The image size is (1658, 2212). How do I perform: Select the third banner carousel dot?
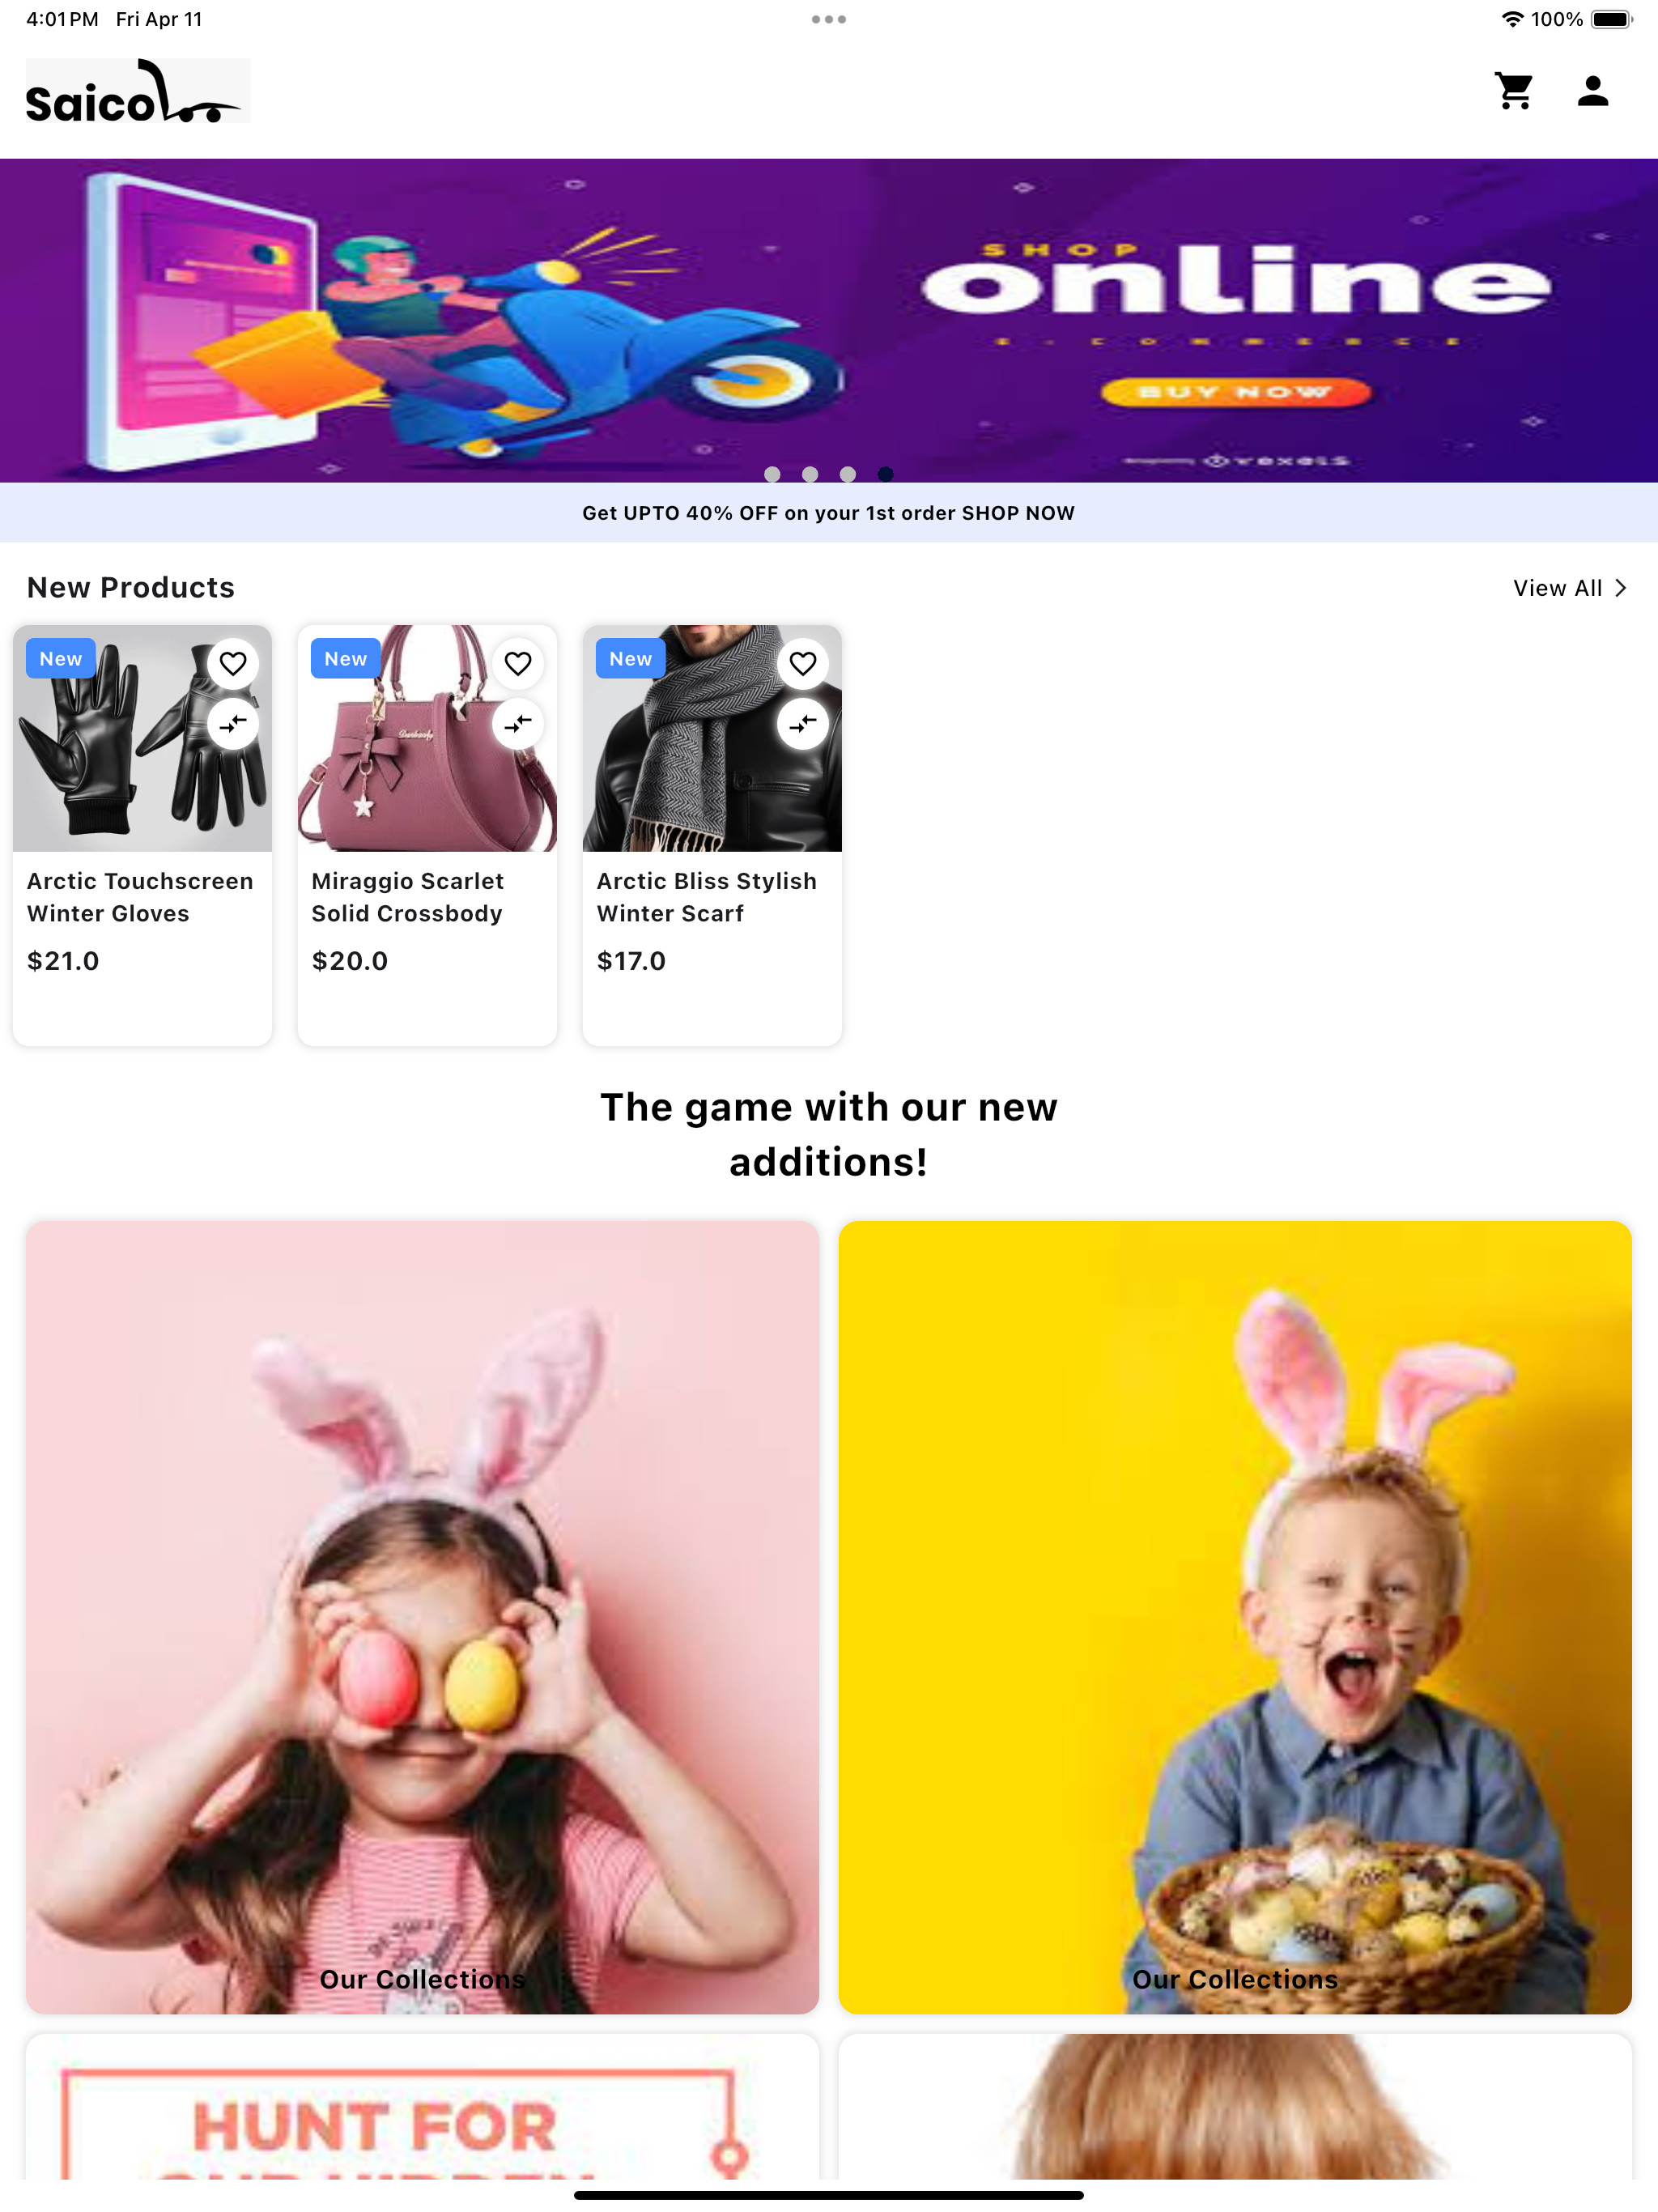[848, 474]
